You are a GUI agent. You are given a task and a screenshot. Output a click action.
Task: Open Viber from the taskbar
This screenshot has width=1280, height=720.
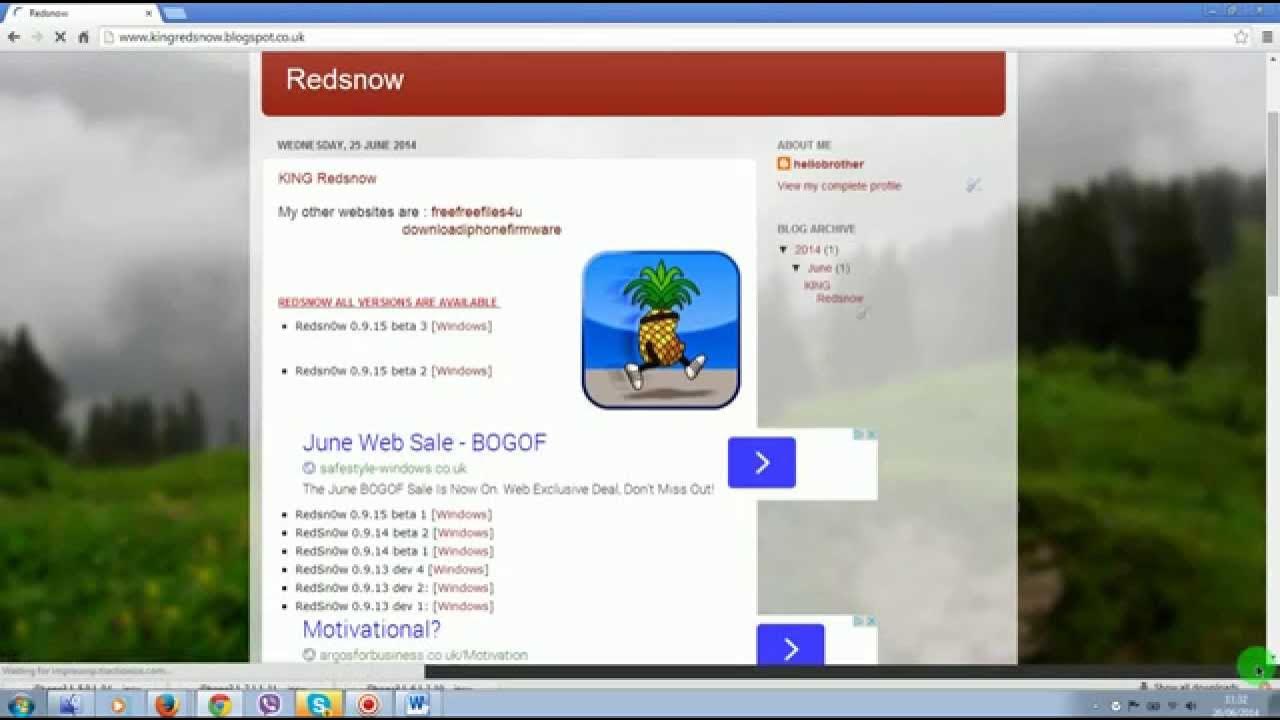(x=270, y=705)
